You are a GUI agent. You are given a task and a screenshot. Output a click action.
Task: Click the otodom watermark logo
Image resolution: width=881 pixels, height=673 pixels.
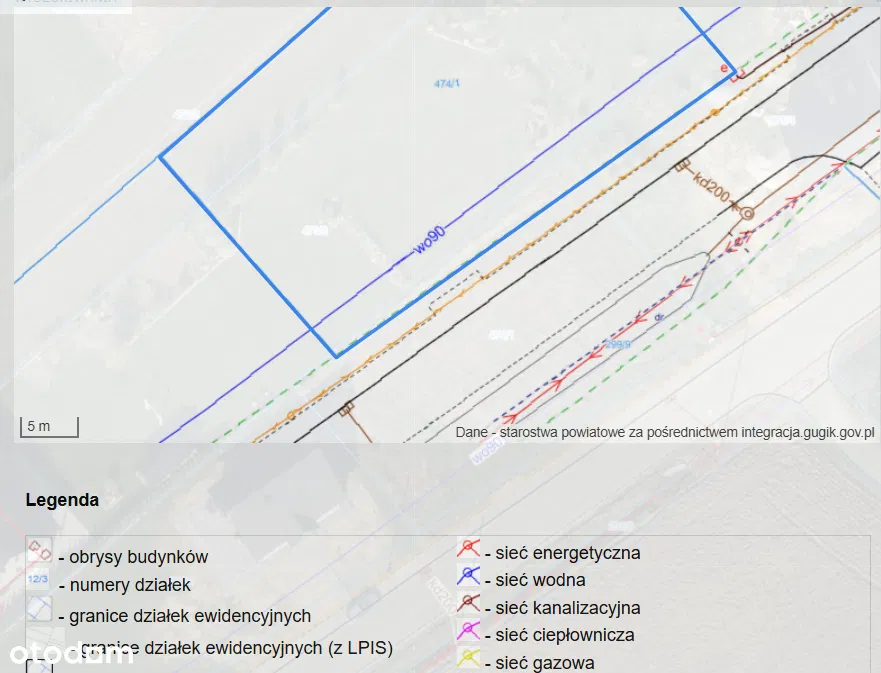tap(71, 655)
